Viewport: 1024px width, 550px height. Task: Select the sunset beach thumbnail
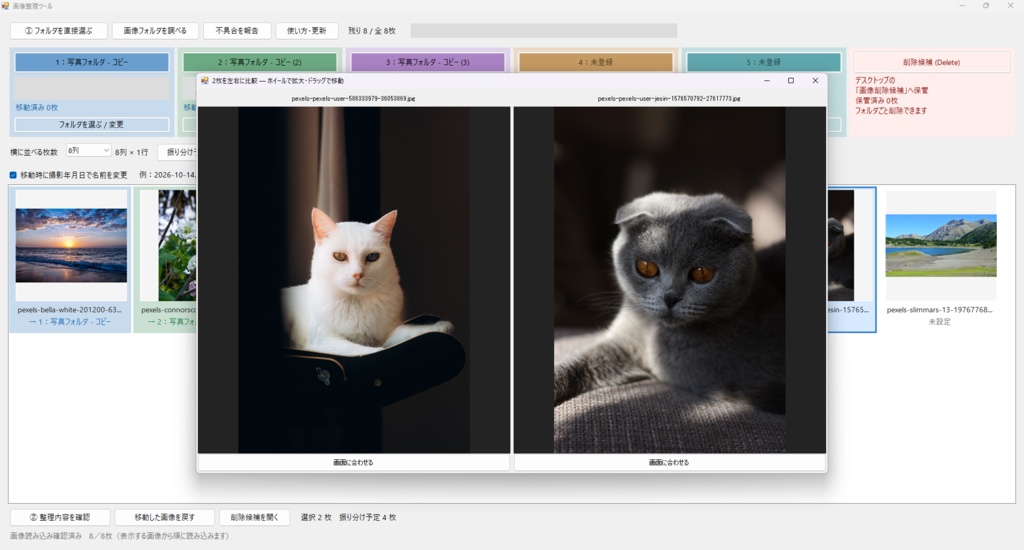[71, 246]
